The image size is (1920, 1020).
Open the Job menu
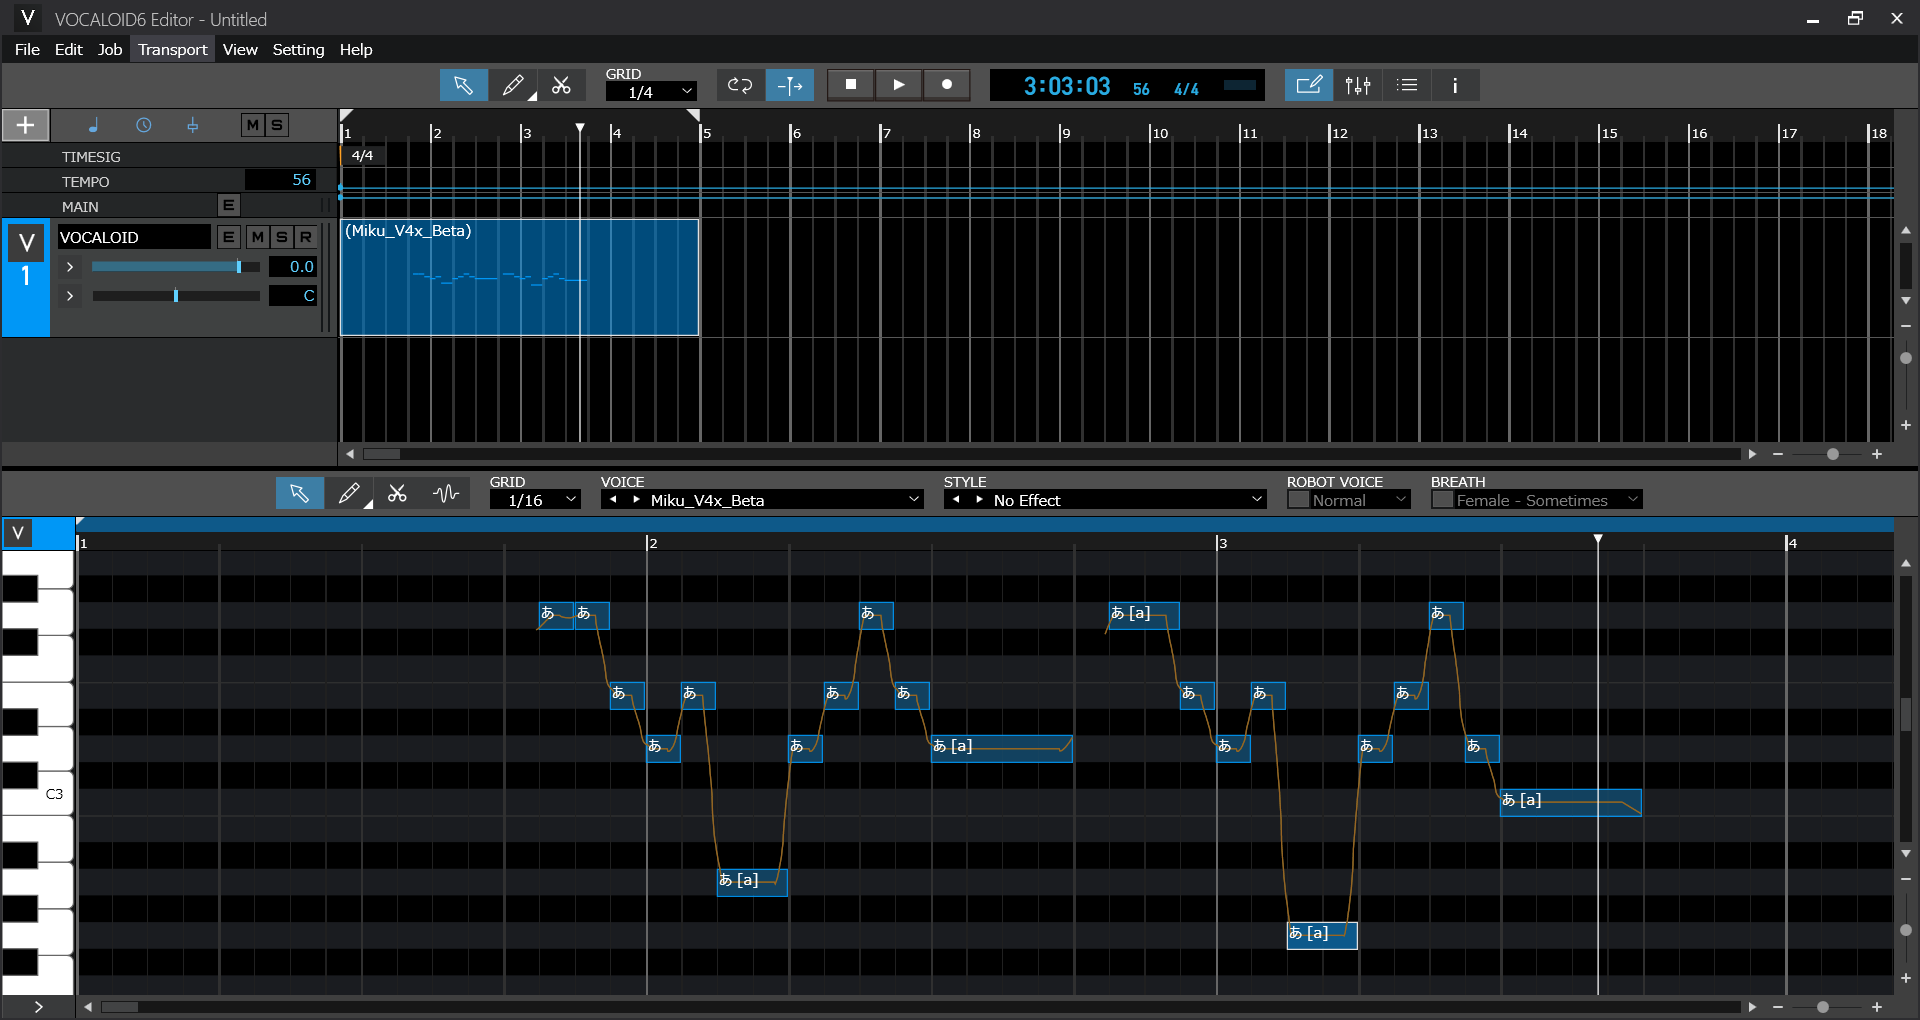[110, 49]
